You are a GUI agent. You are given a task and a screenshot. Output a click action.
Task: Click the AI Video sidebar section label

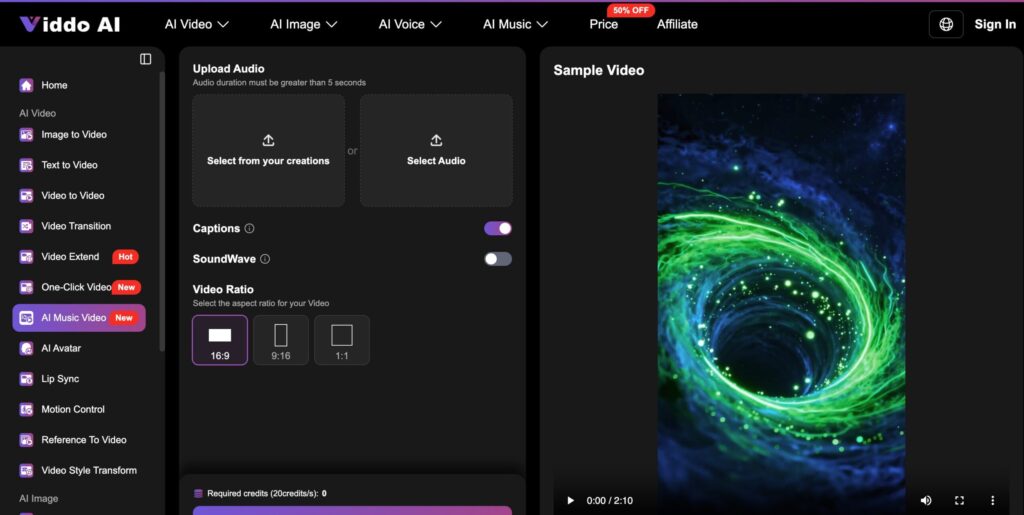(x=37, y=113)
